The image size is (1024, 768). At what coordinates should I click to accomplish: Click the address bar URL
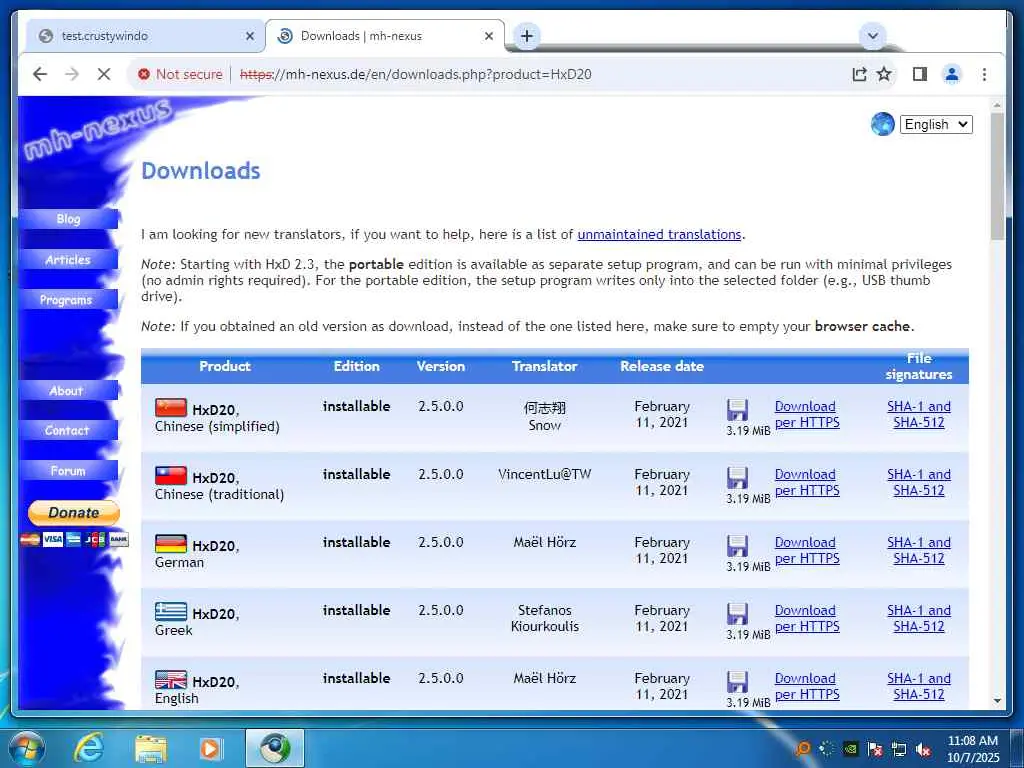415,74
